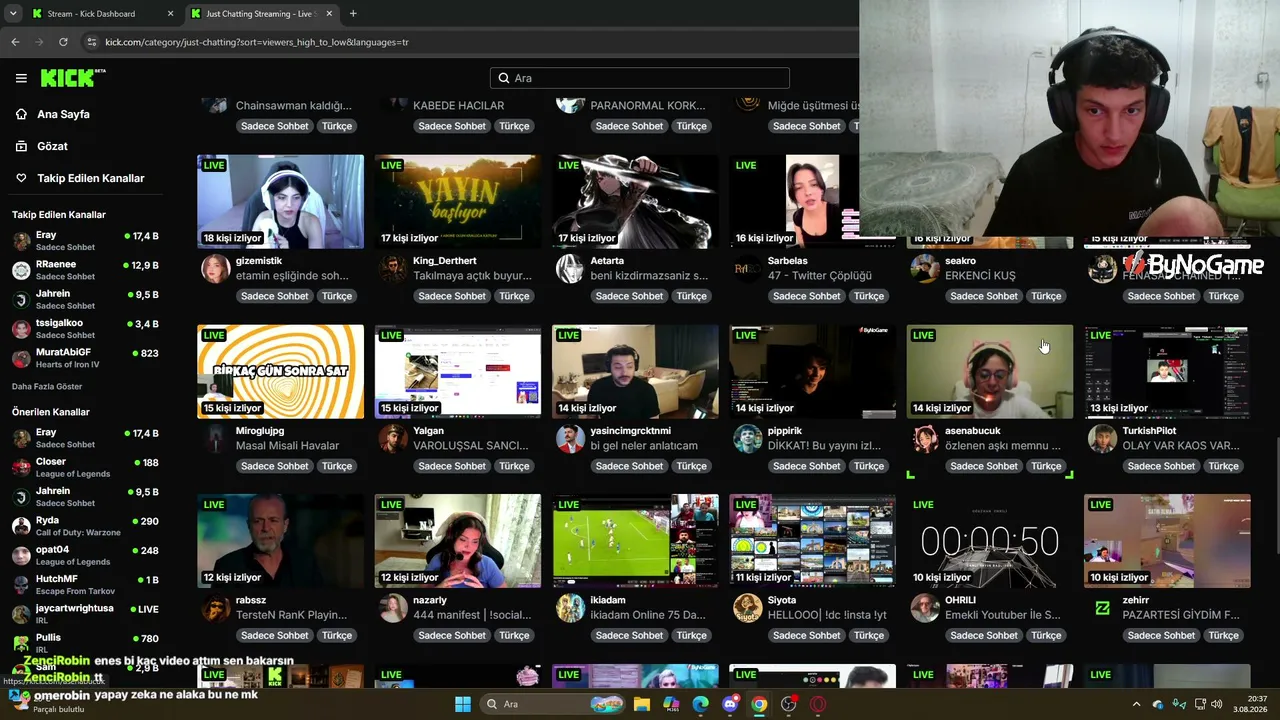Open gizemistik's live stream thumbnail
Viewport: 1280px width, 720px height.
(280, 201)
